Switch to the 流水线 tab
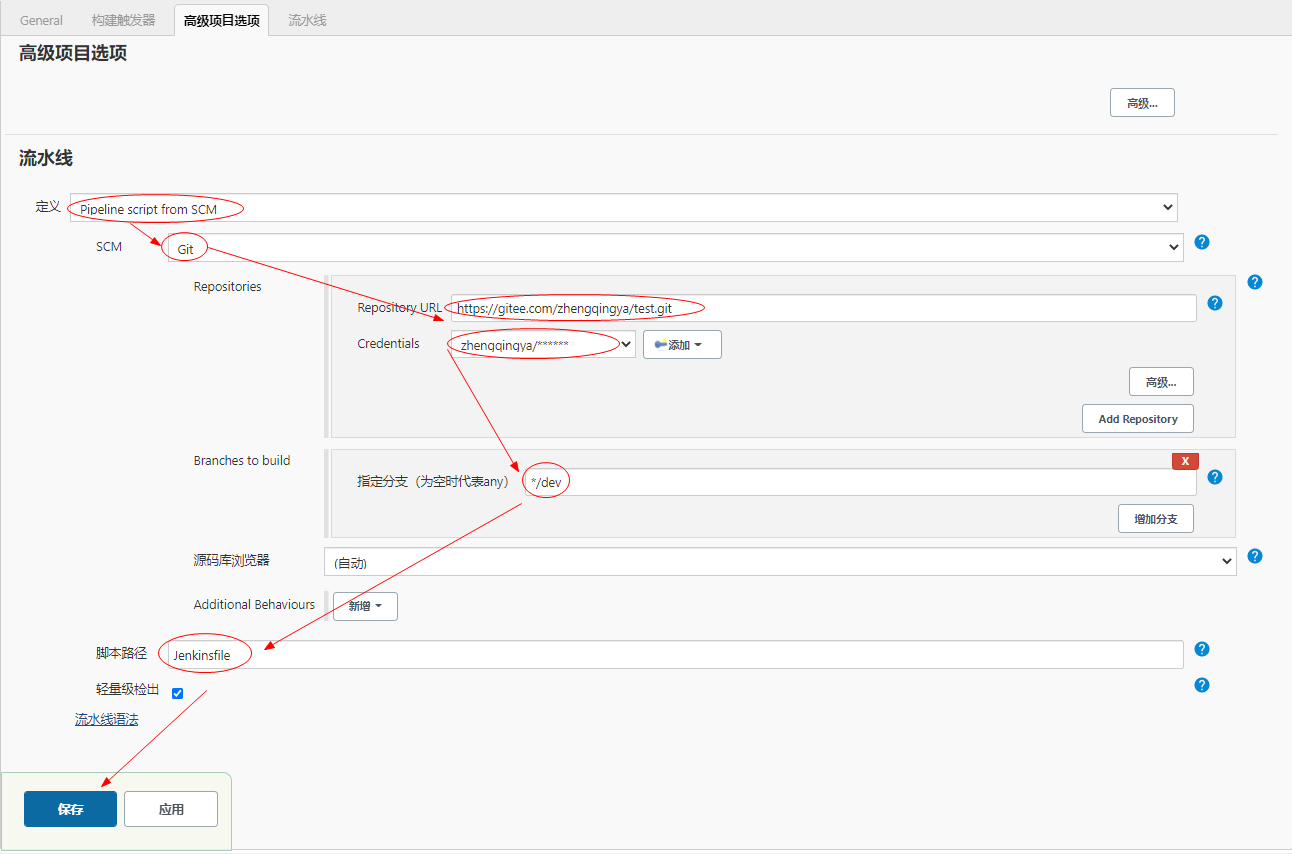Screen dimensions: 1292x854 tap(307, 20)
